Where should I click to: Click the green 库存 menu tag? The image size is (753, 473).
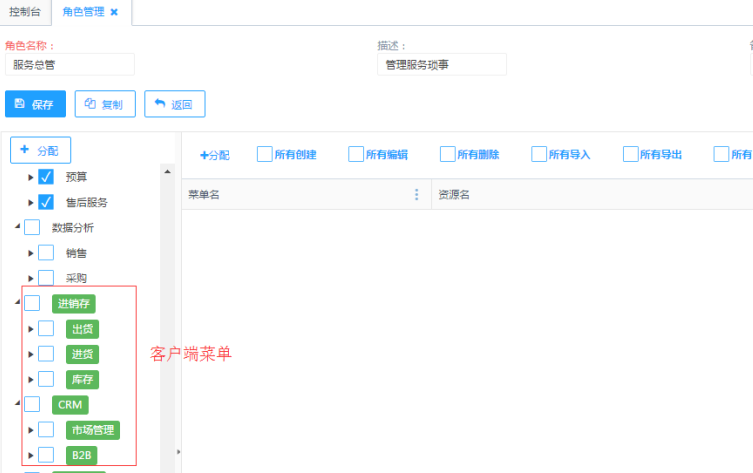(x=83, y=380)
